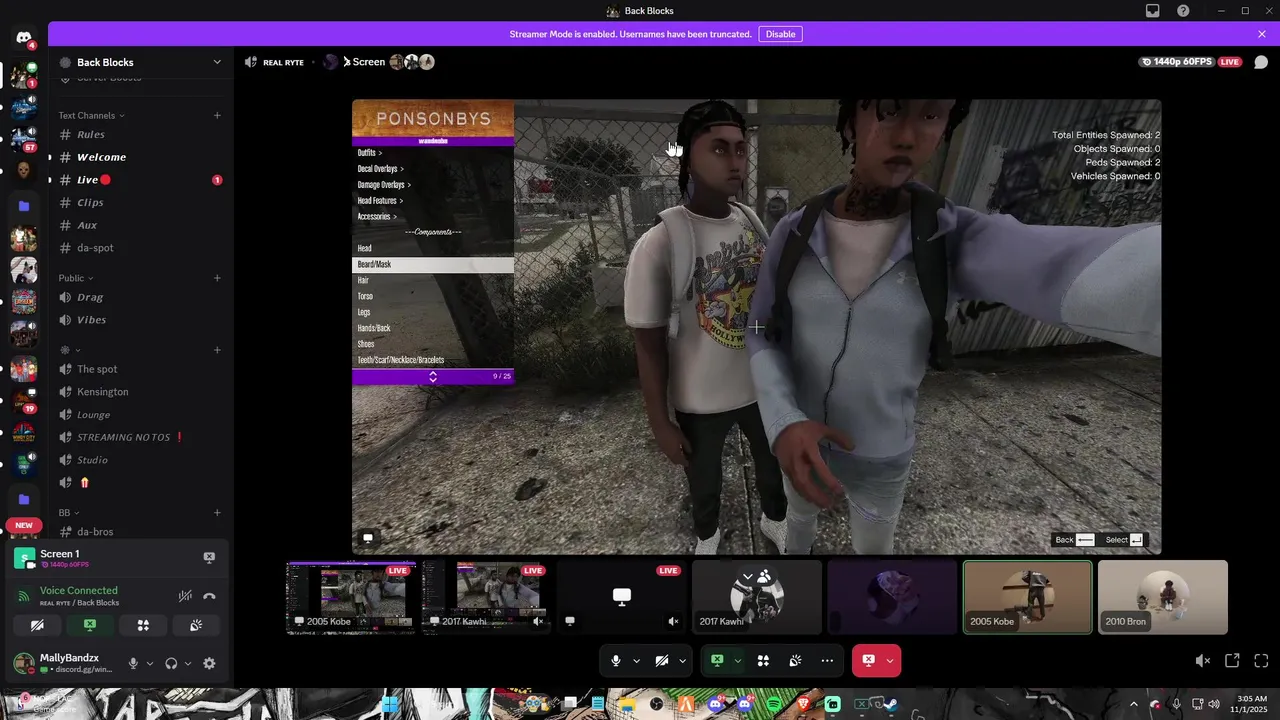Open the Clips text channel
This screenshot has width=1280, height=720.
pyautogui.click(x=140, y=203)
